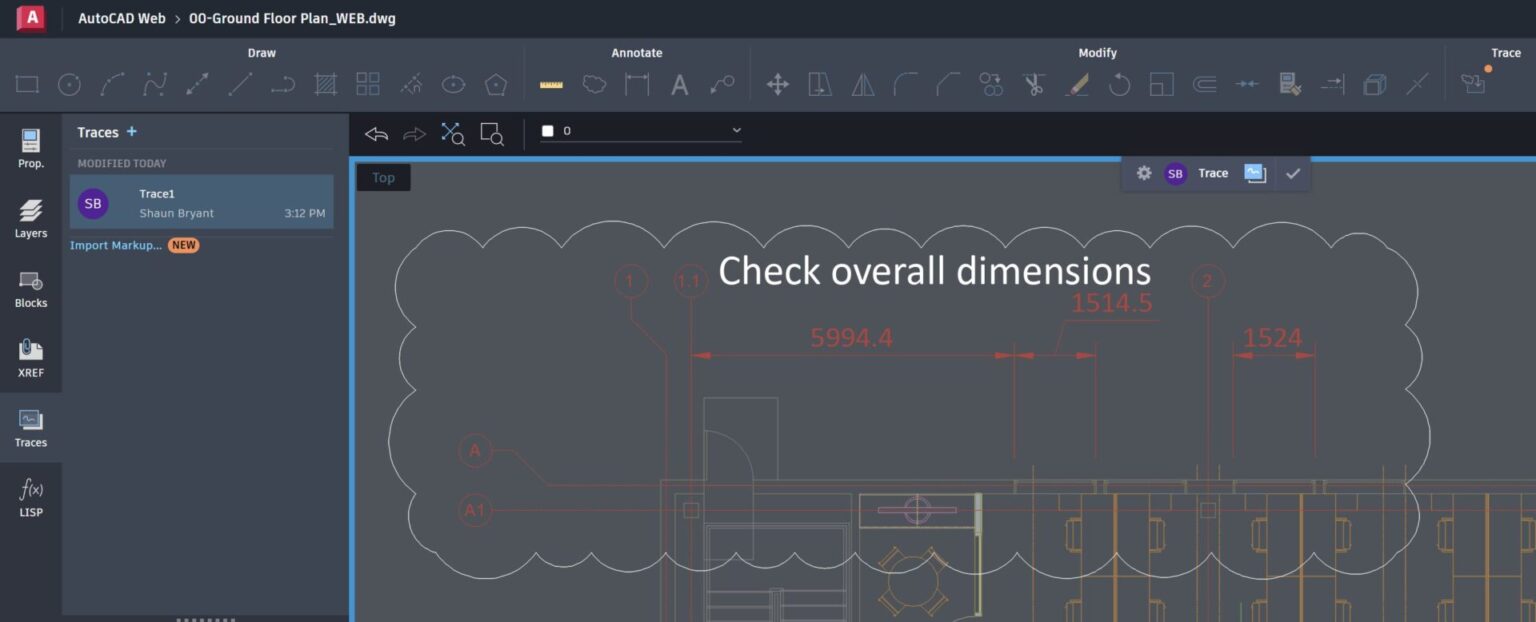Open the Trim tool in Modify panel
The image size is (1536, 622).
[1035, 84]
